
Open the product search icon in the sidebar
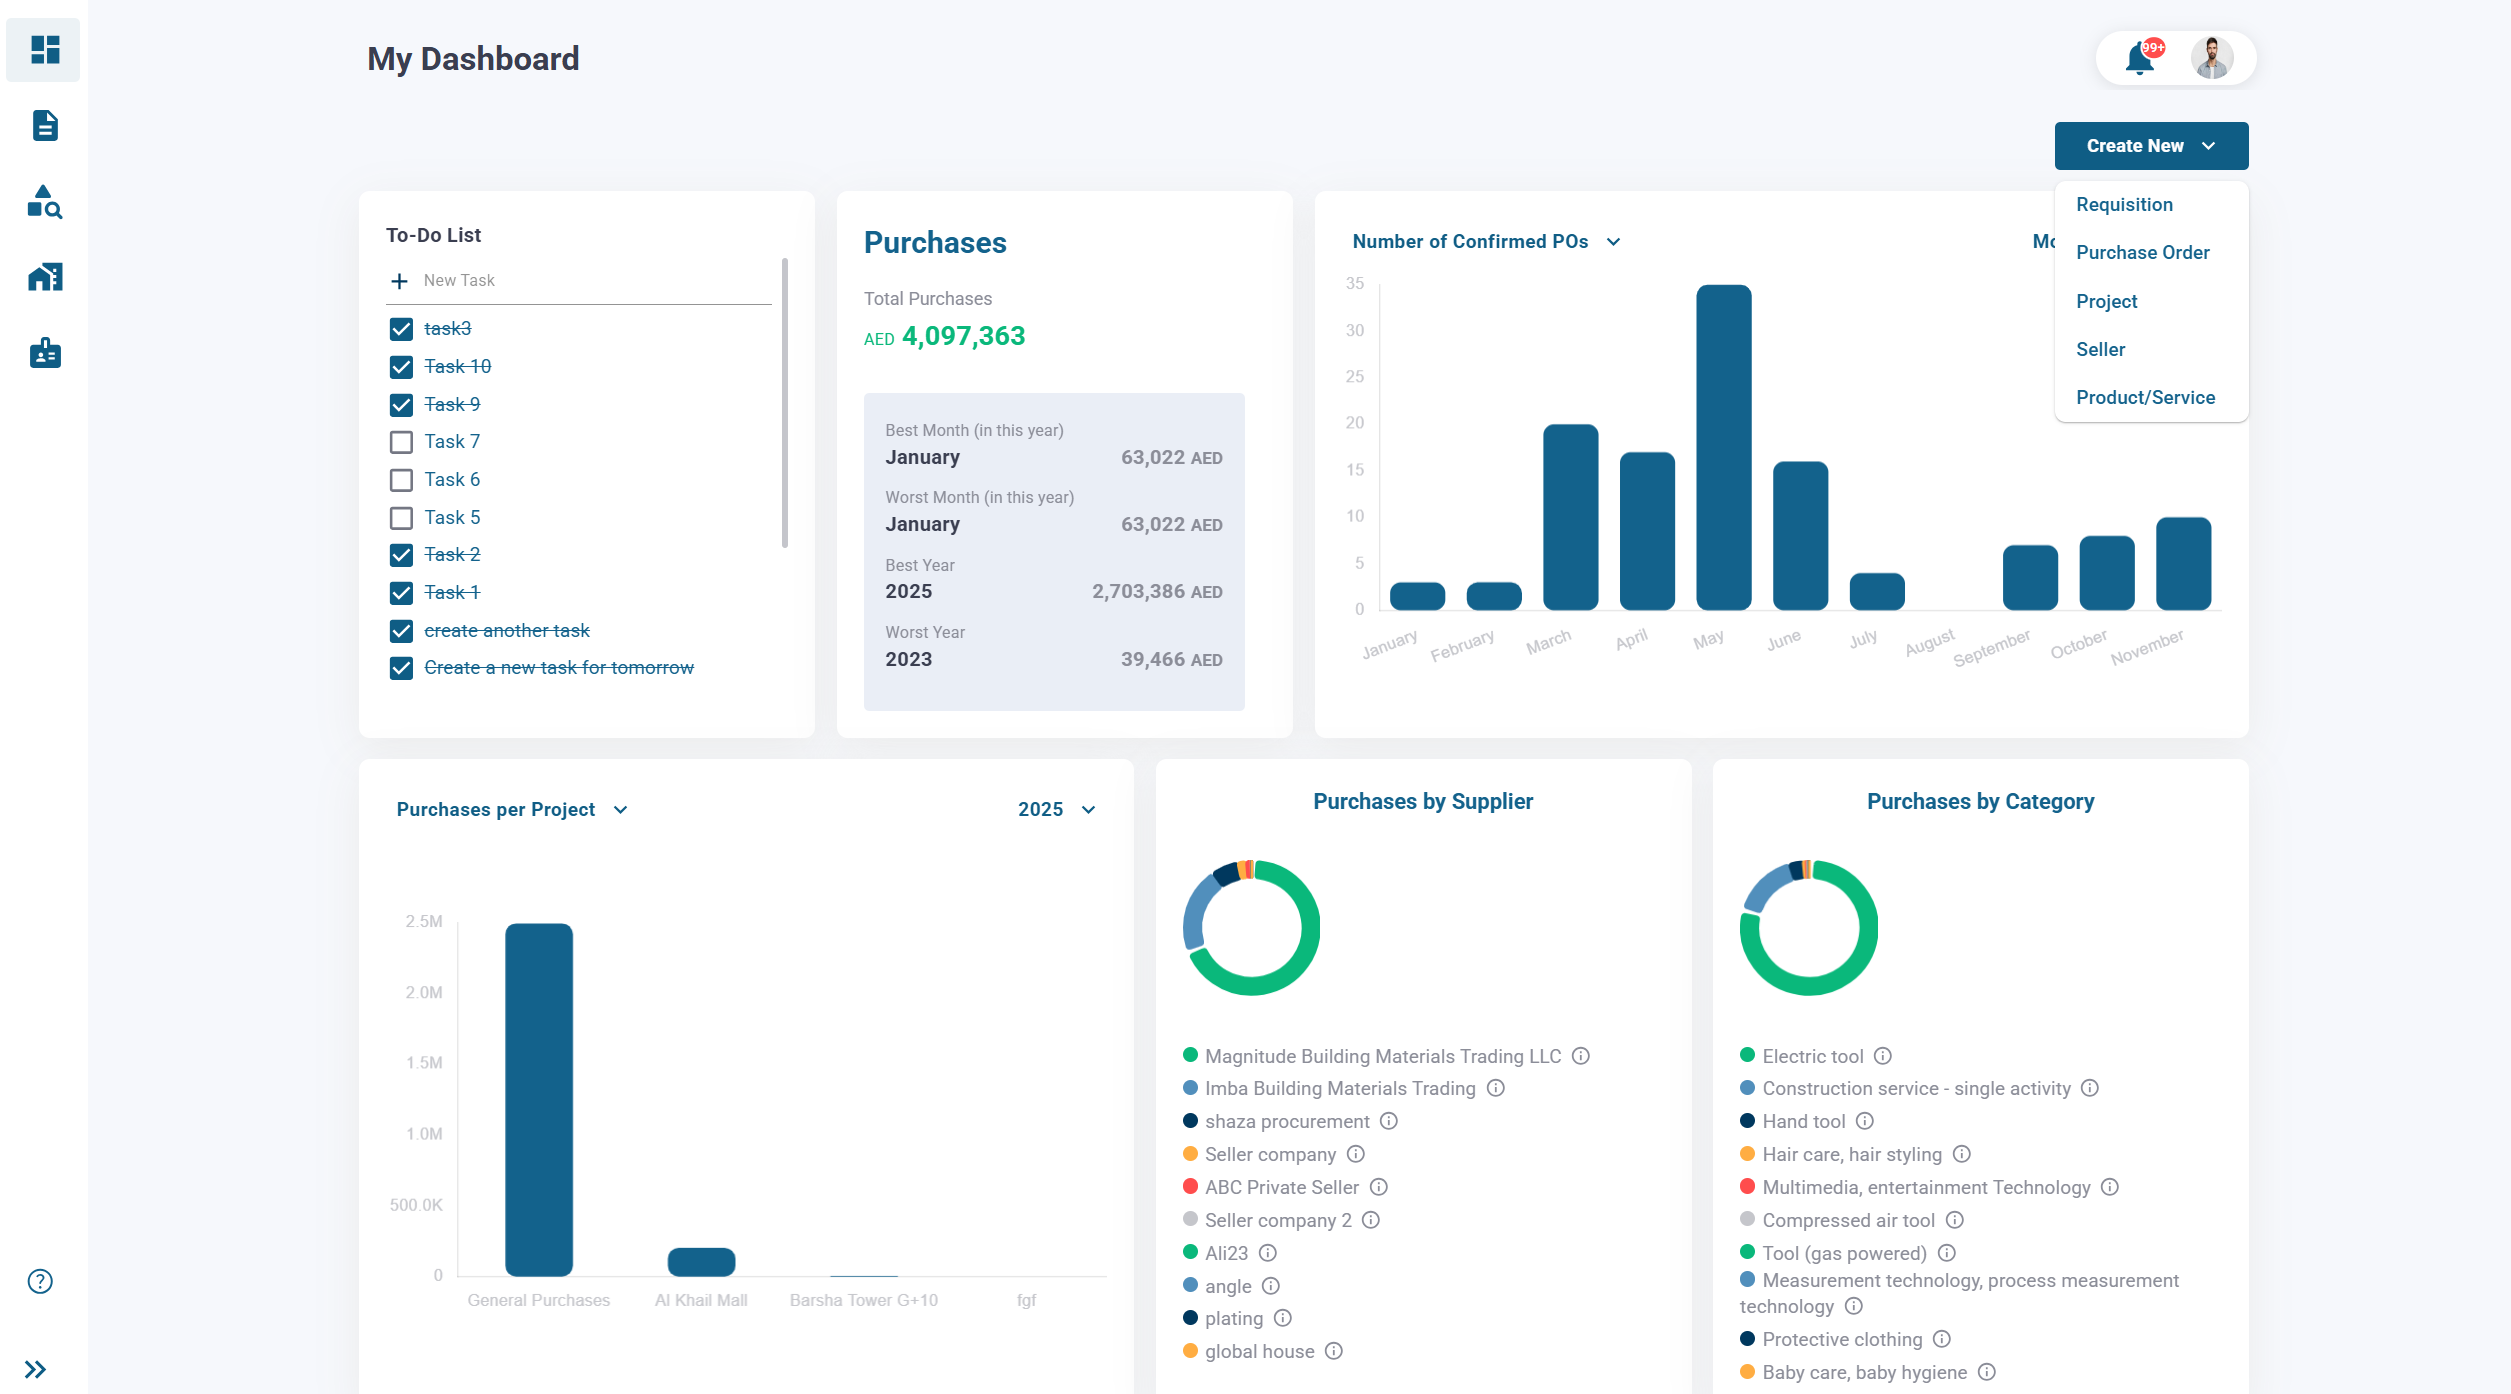43,203
